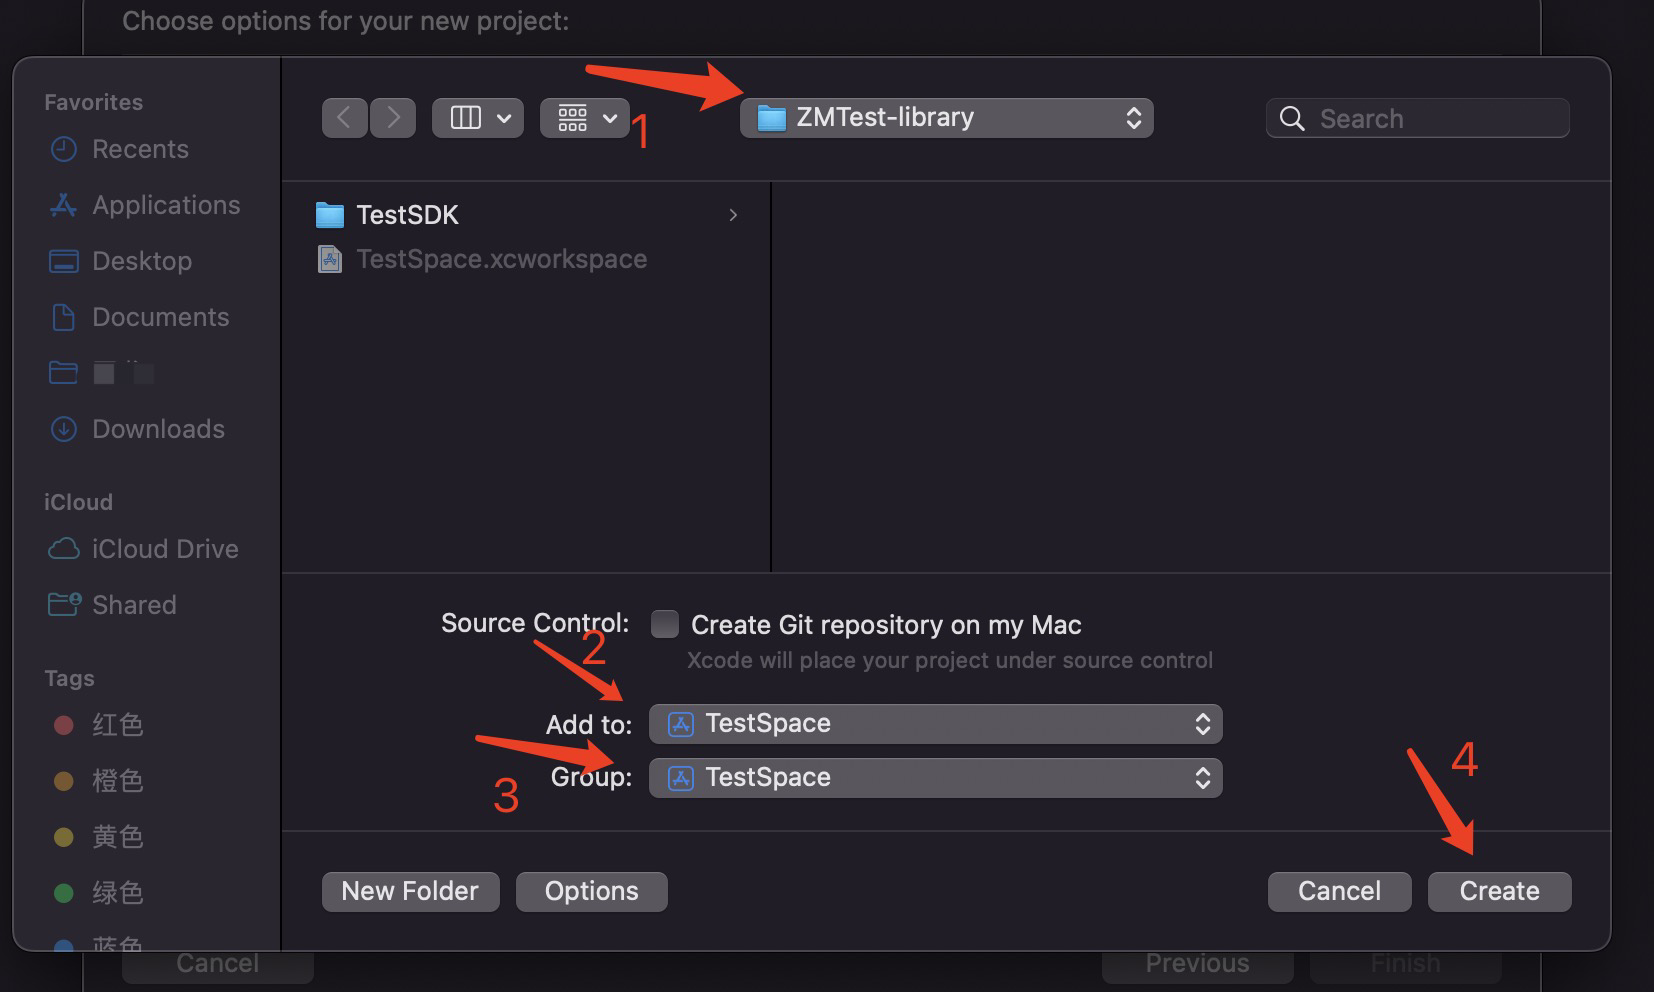This screenshot has width=1654, height=992.
Task: Click the TestSDK folder icon
Action: pyautogui.click(x=330, y=215)
